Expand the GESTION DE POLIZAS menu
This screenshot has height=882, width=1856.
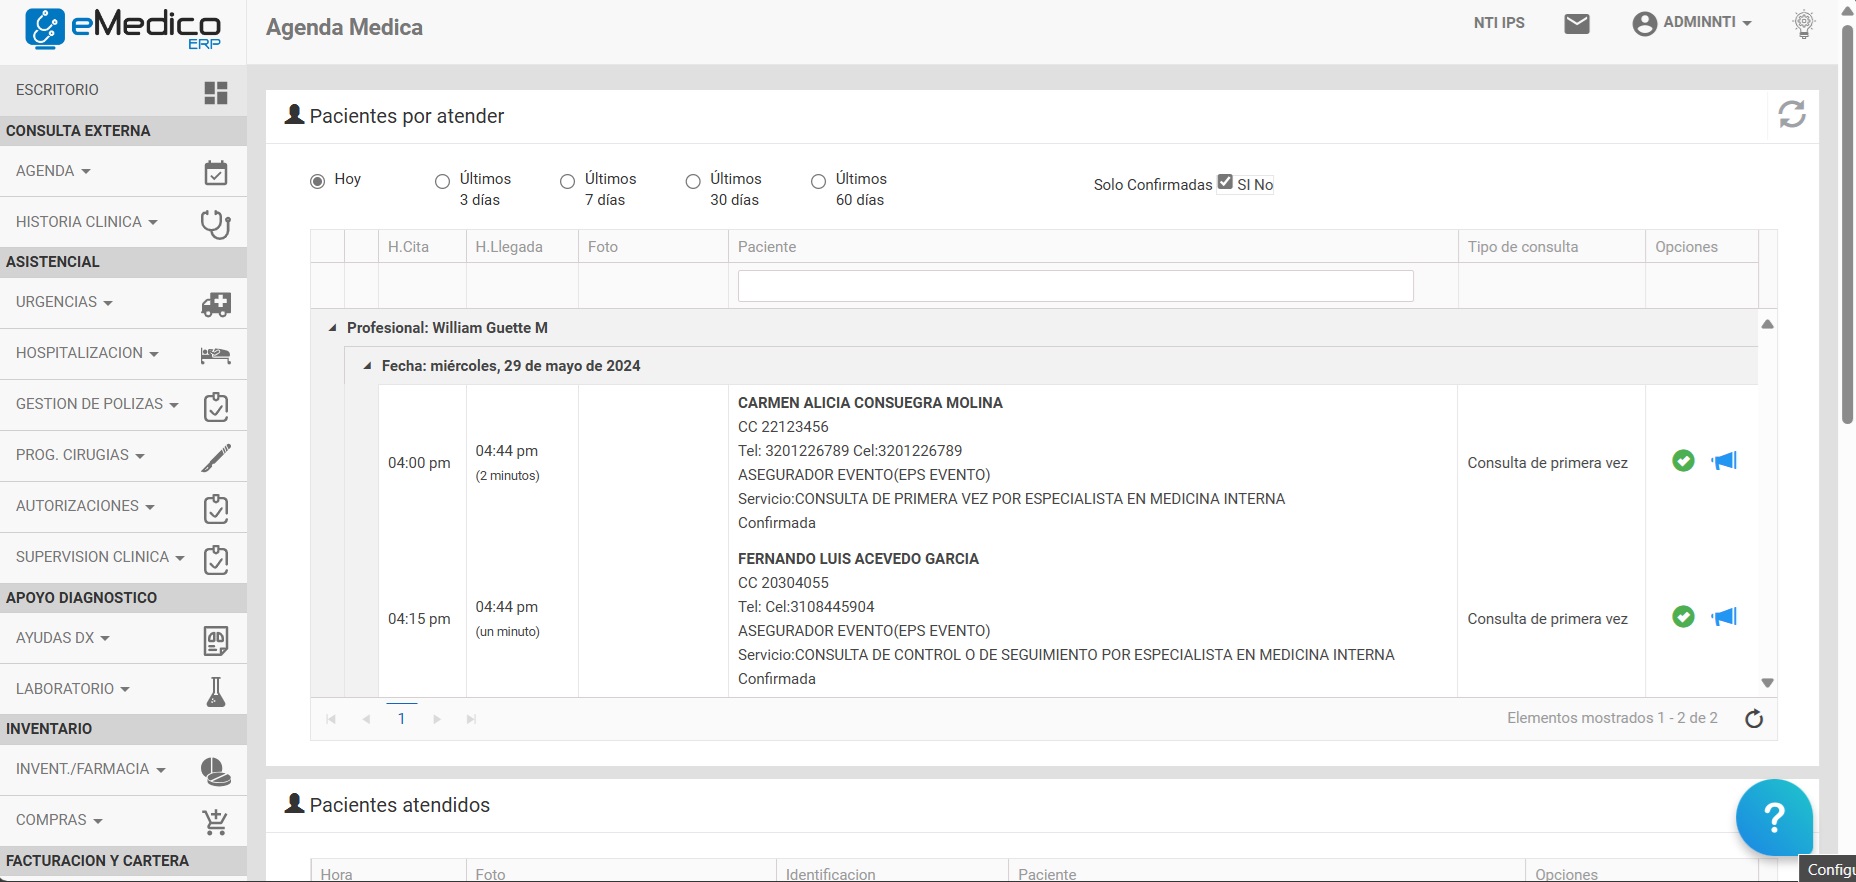click(x=97, y=404)
